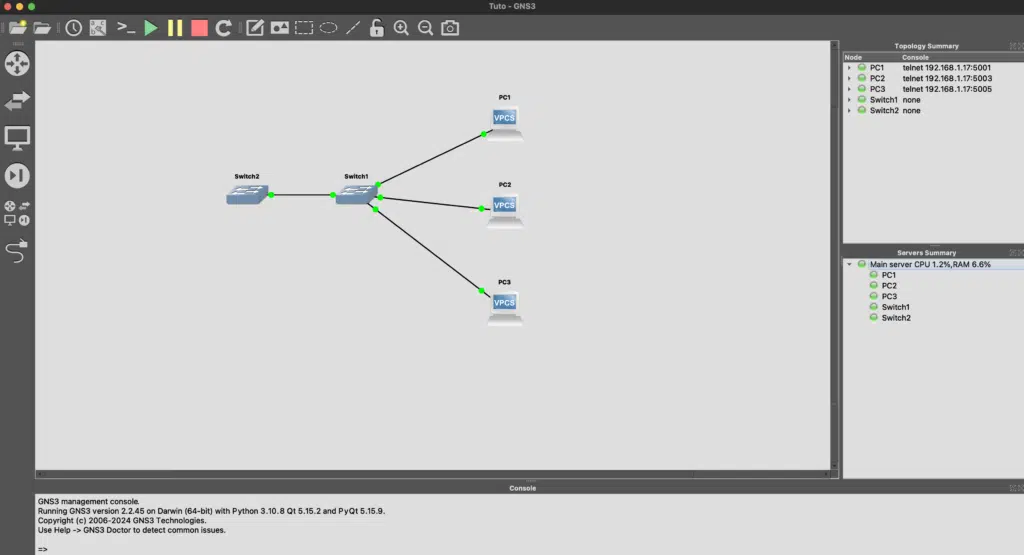Select Switch1 row in Topology Summary
This screenshot has width=1024, height=555.
[x=933, y=100]
